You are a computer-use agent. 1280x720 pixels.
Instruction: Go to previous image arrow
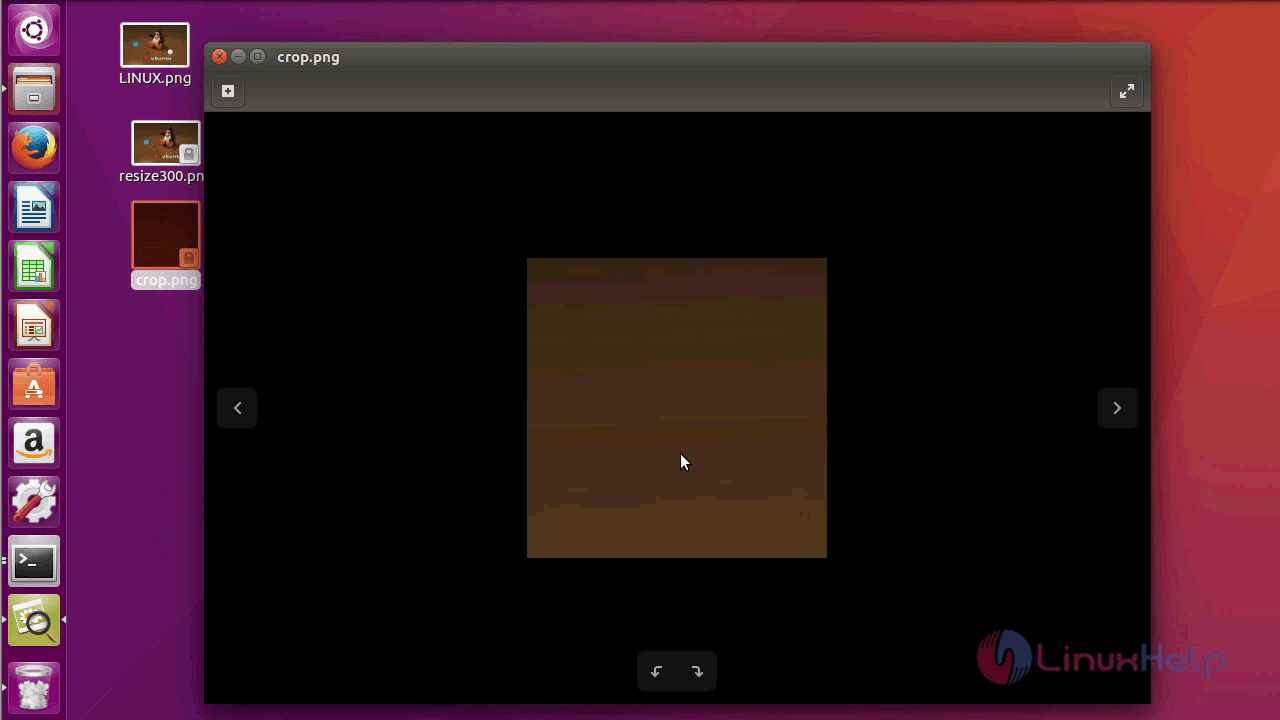pyautogui.click(x=237, y=408)
